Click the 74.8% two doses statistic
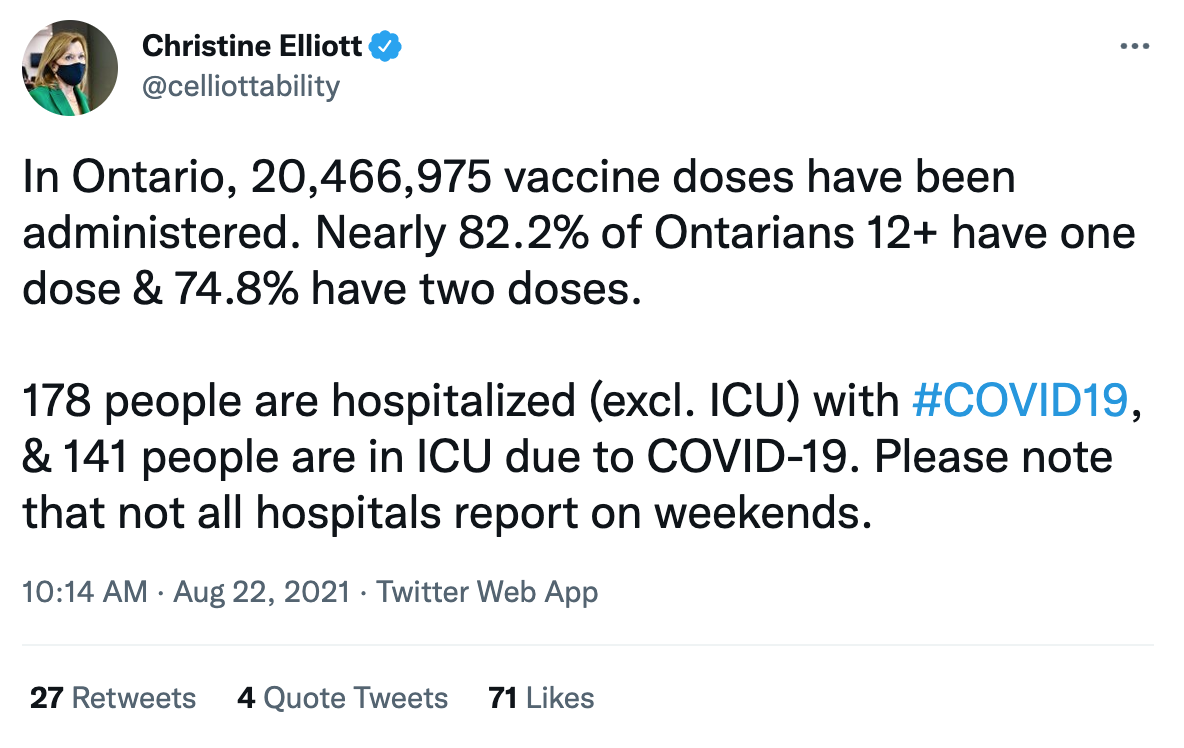 point(236,289)
